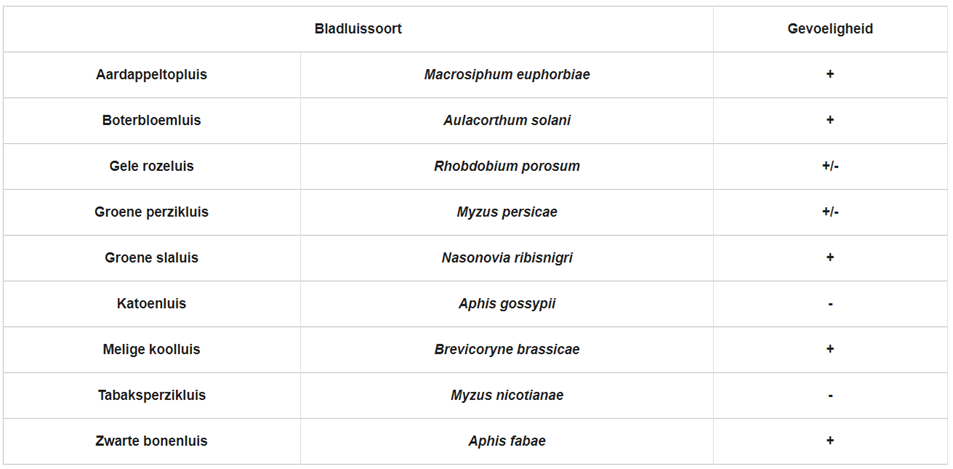
Task: Click the Aphis fabae cell
Action: tap(507, 441)
